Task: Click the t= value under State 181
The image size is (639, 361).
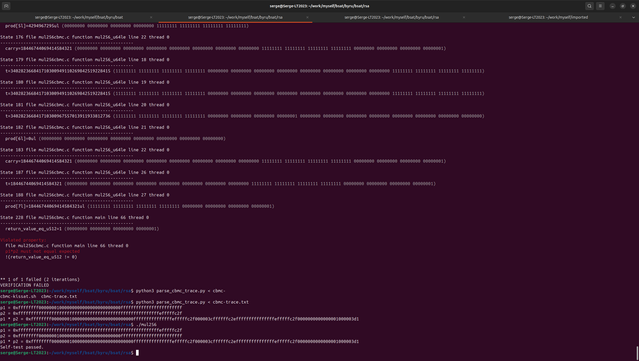Action: [x=245, y=116]
